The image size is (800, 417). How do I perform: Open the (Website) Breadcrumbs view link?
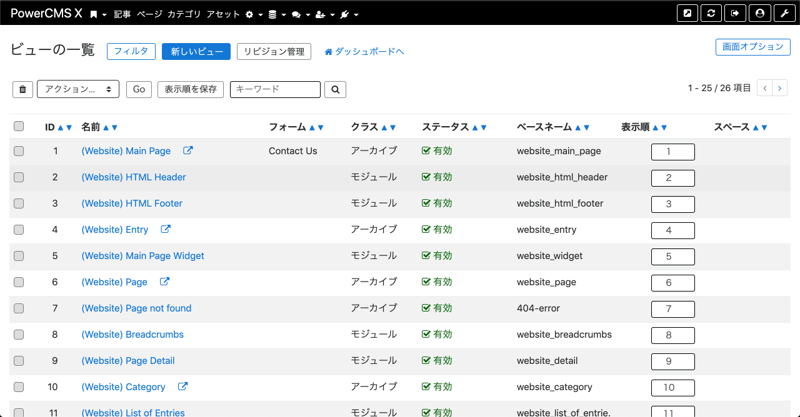(132, 334)
